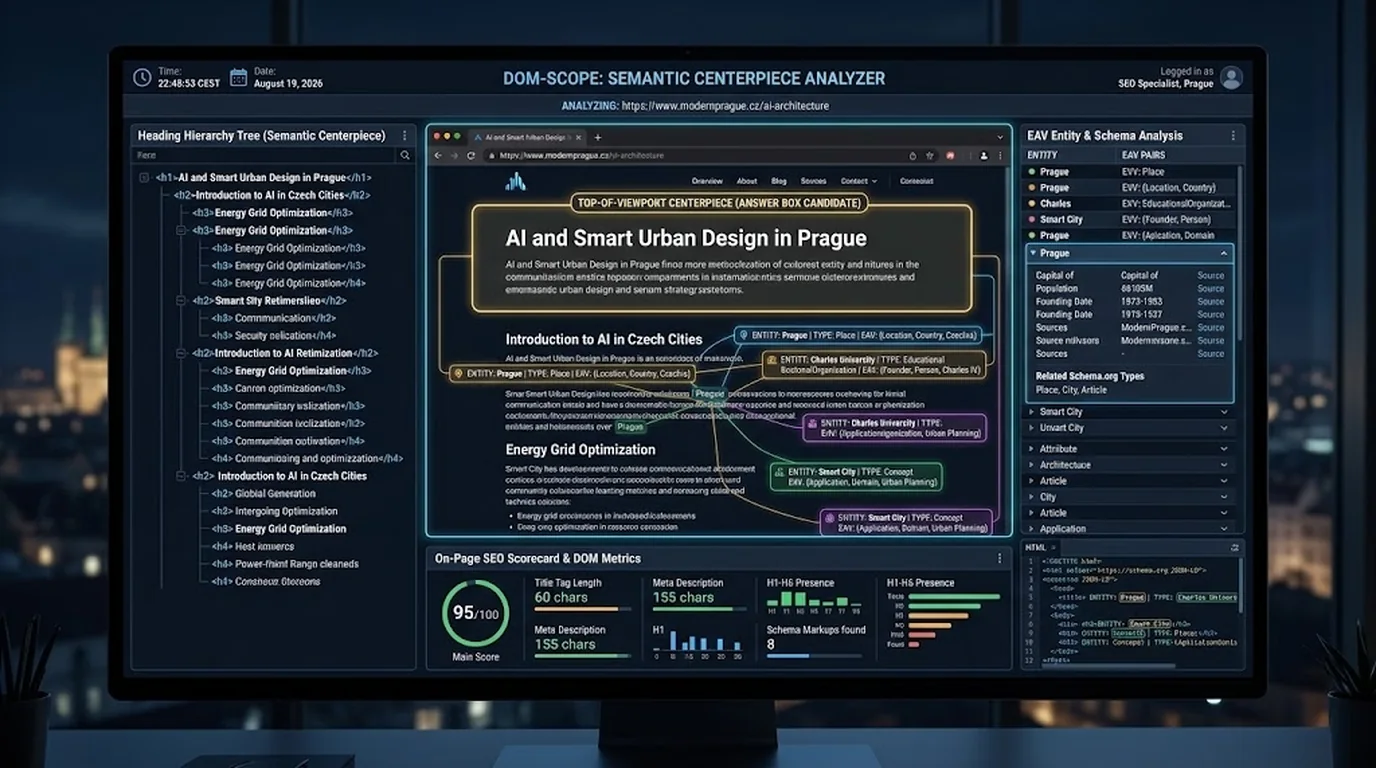Image resolution: width=1376 pixels, height=768 pixels.
Task: Open the Overview item in the site navigation
Action: (x=707, y=181)
